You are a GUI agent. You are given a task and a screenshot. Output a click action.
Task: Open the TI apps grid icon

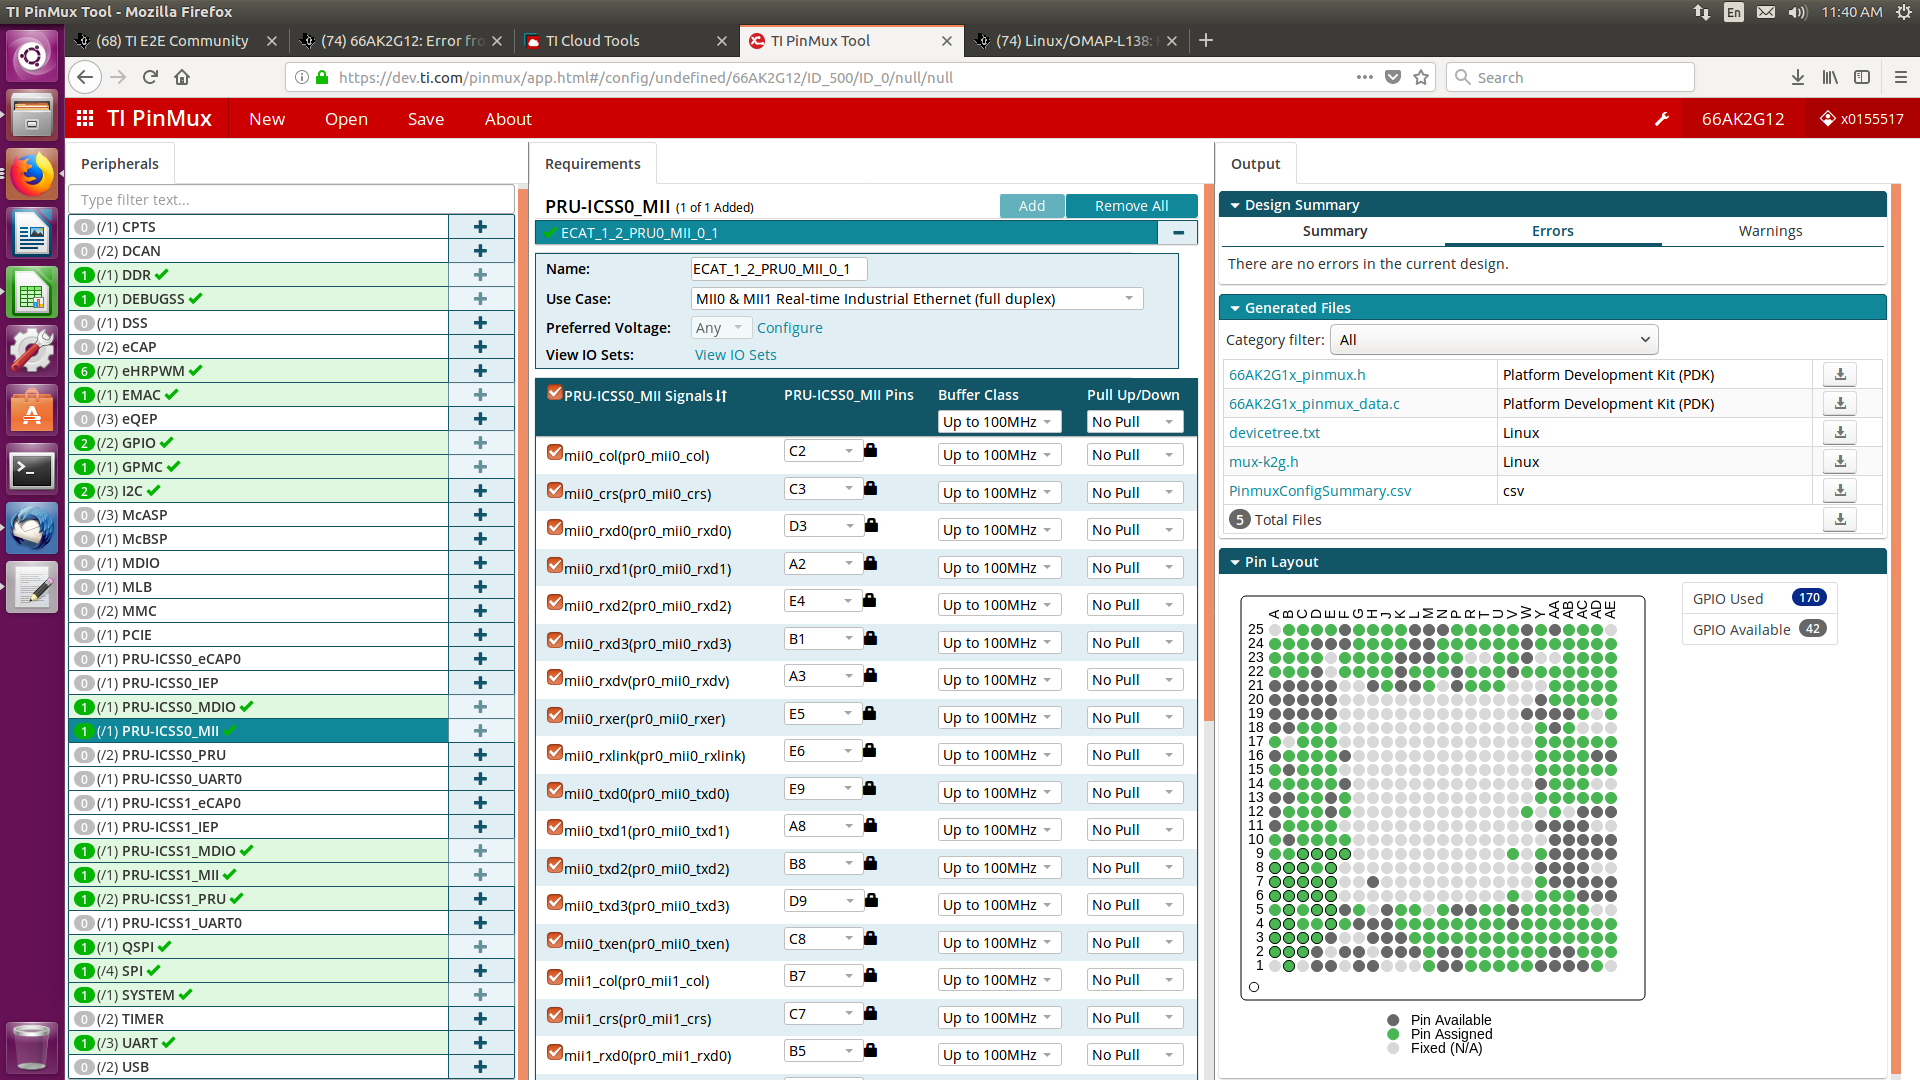tap(85, 119)
